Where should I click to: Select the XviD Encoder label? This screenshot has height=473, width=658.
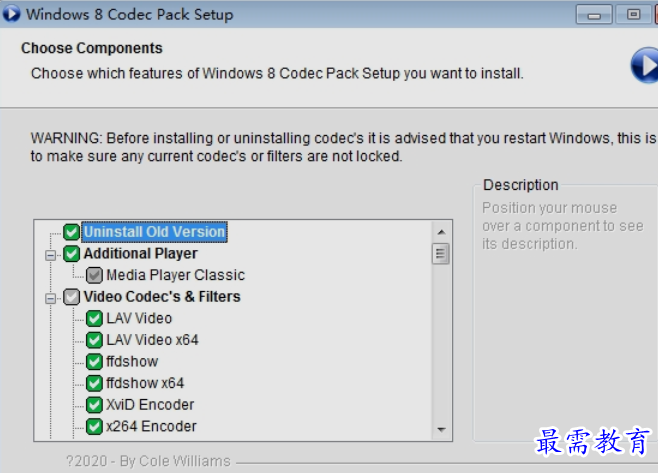(150, 405)
